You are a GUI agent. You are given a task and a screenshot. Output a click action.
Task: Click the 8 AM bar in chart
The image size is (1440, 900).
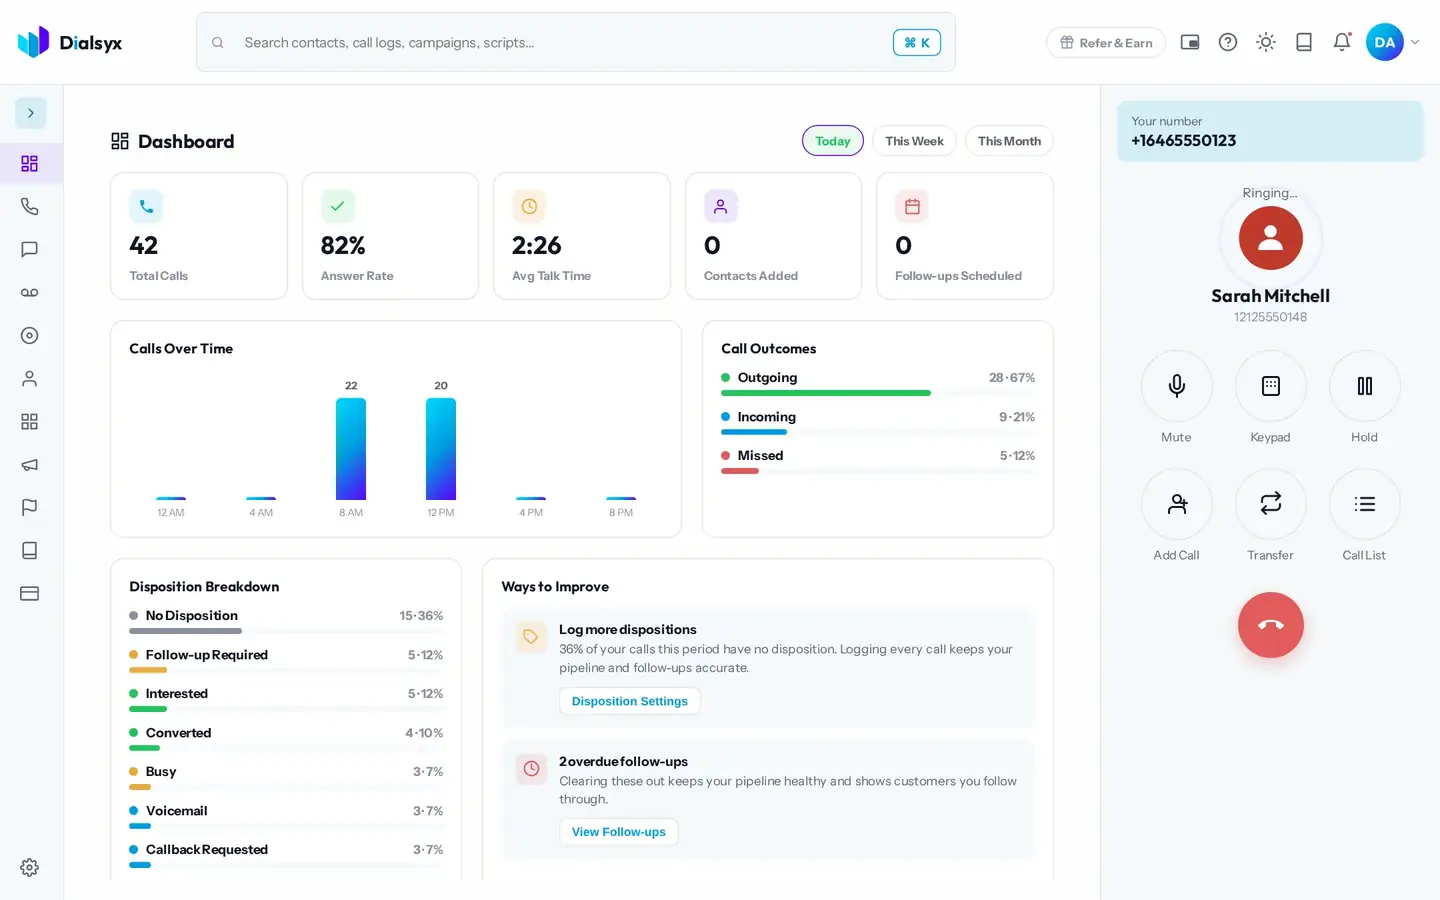(351, 449)
